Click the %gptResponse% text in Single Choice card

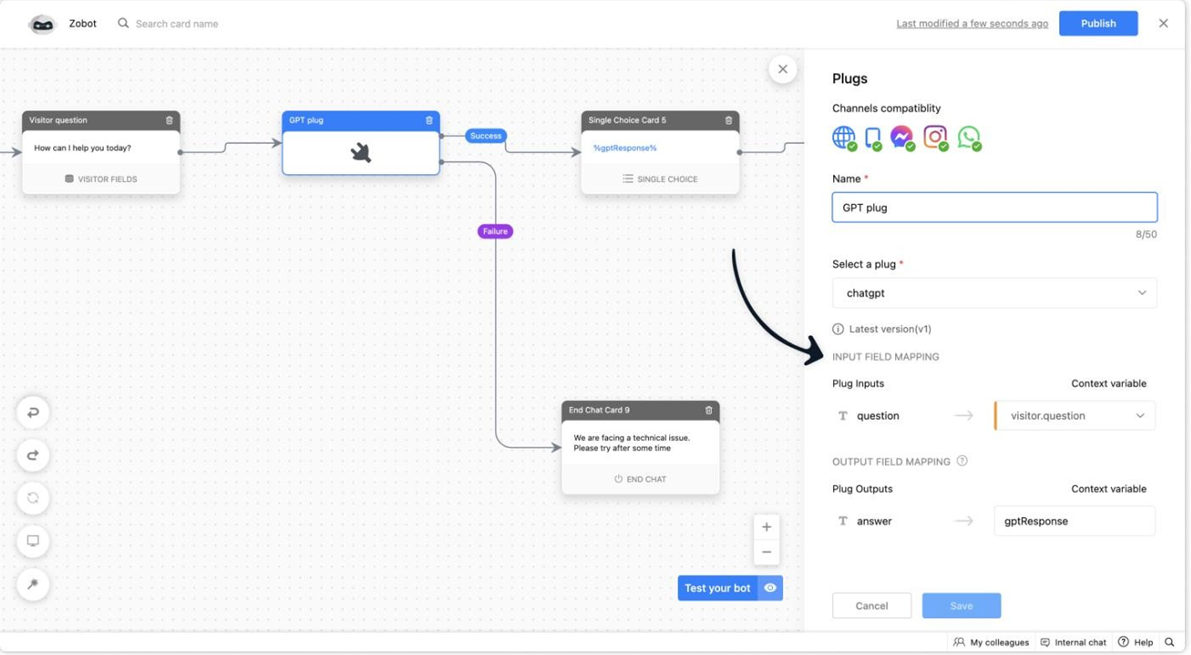click(625, 148)
